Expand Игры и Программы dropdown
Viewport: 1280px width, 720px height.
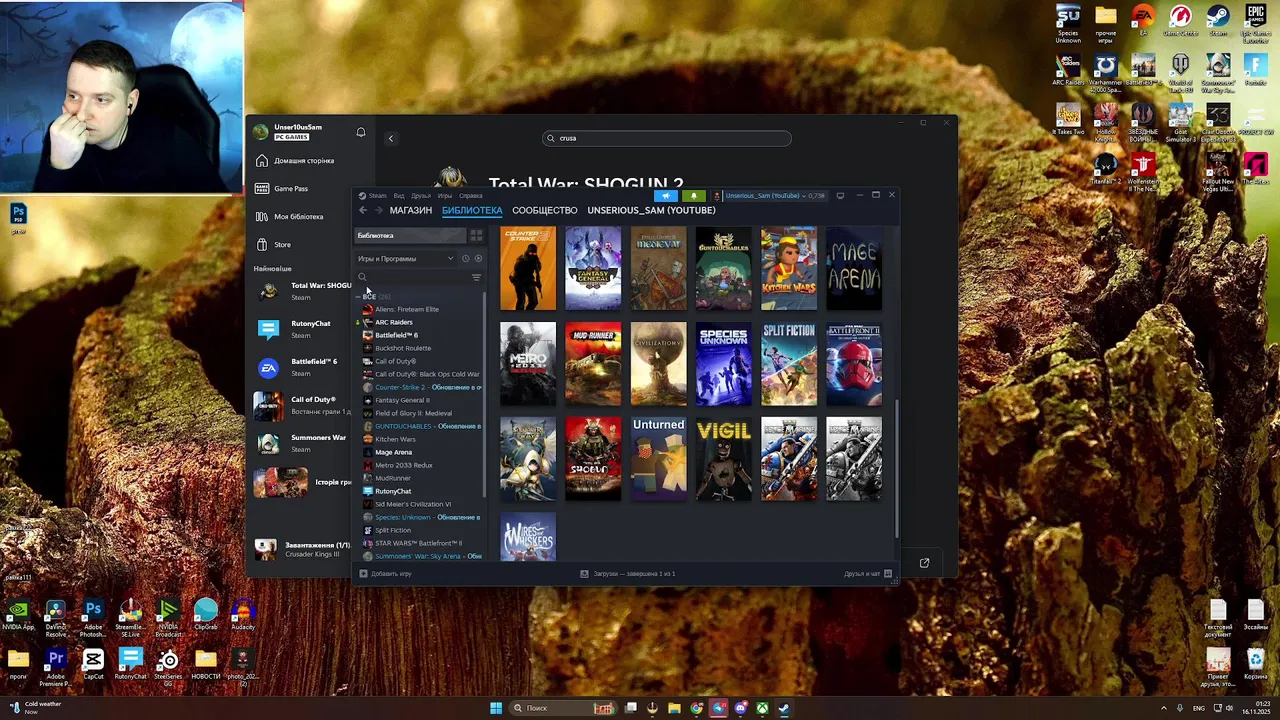click(x=405, y=258)
